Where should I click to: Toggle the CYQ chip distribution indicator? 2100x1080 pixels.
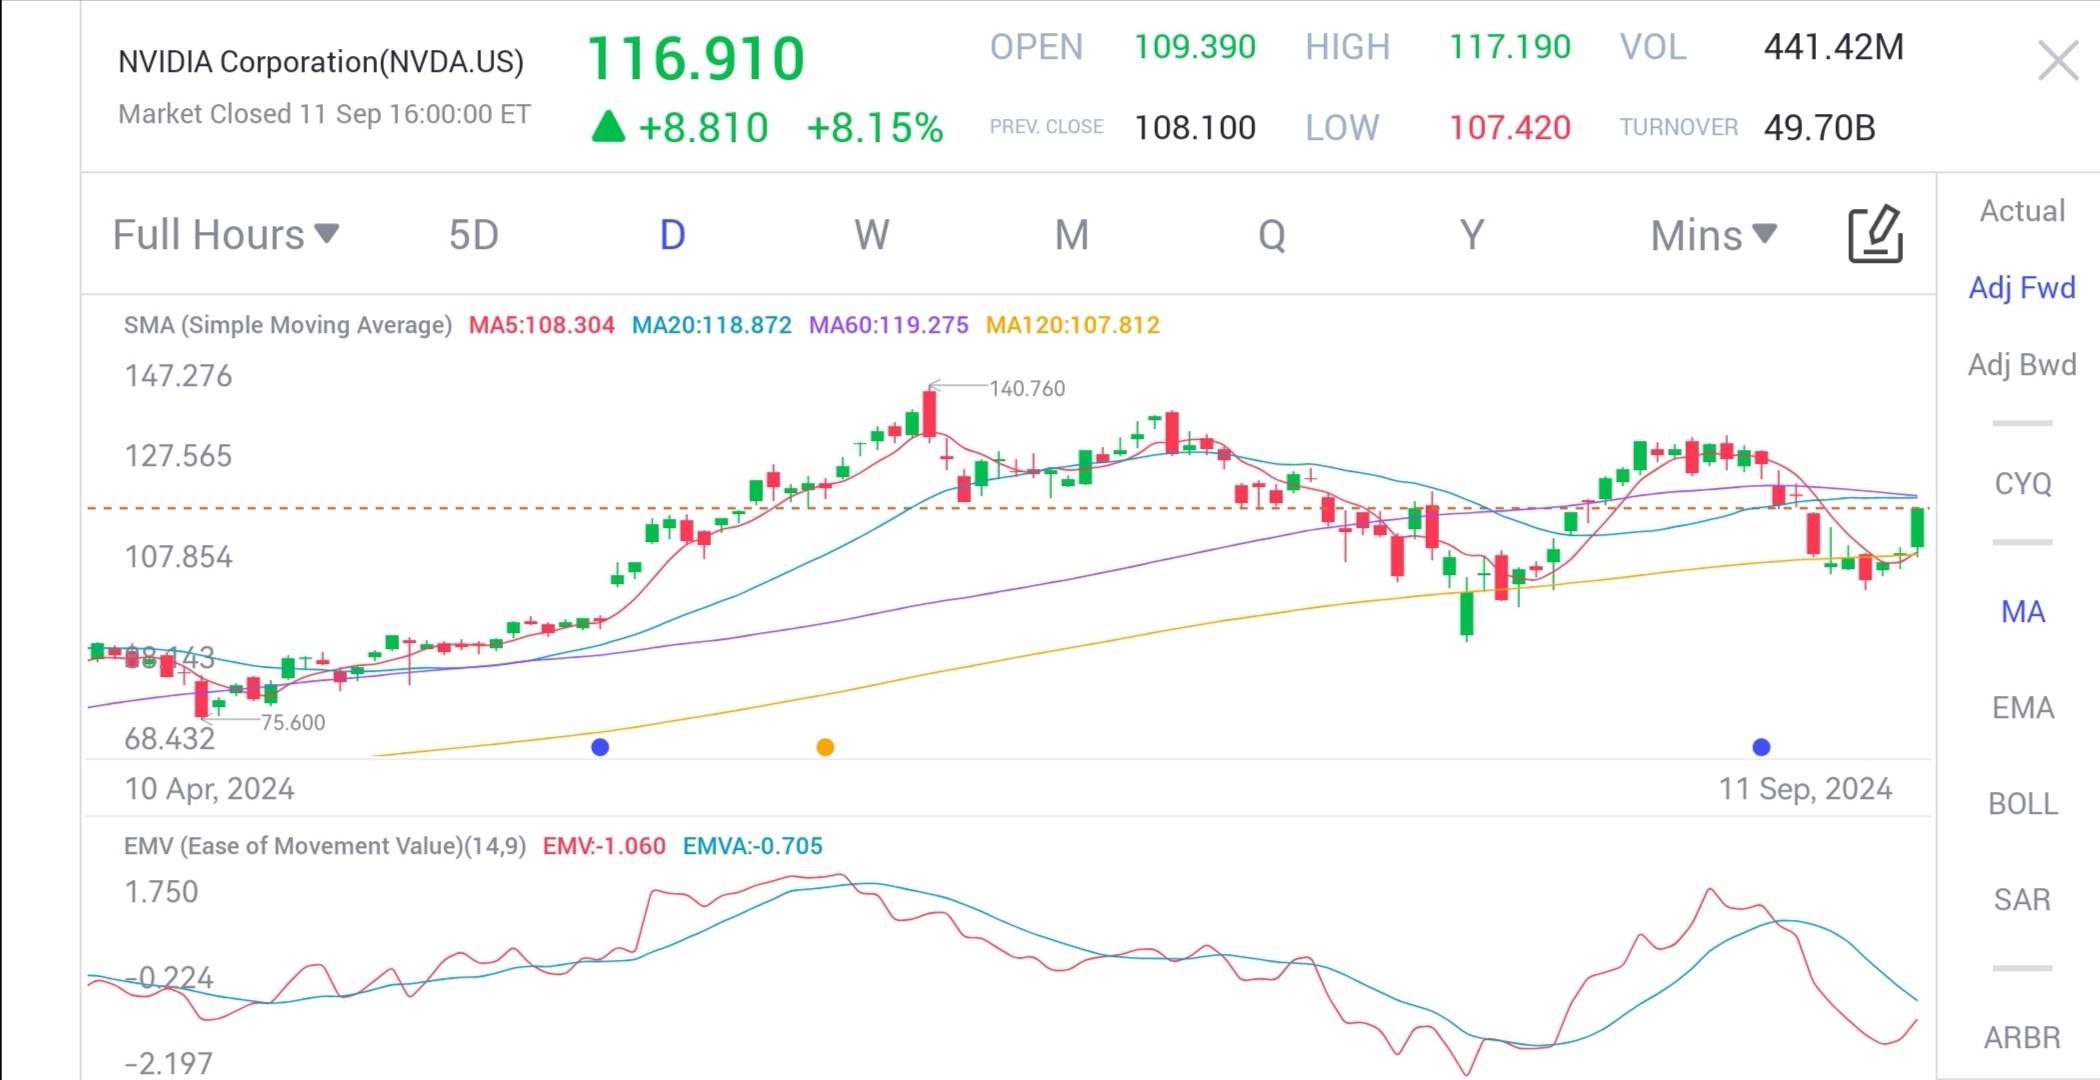click(x=2022, y=484)
